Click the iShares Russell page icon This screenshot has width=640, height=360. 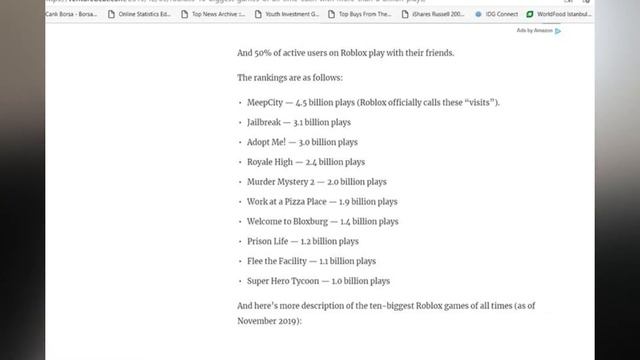coord(405,14)
